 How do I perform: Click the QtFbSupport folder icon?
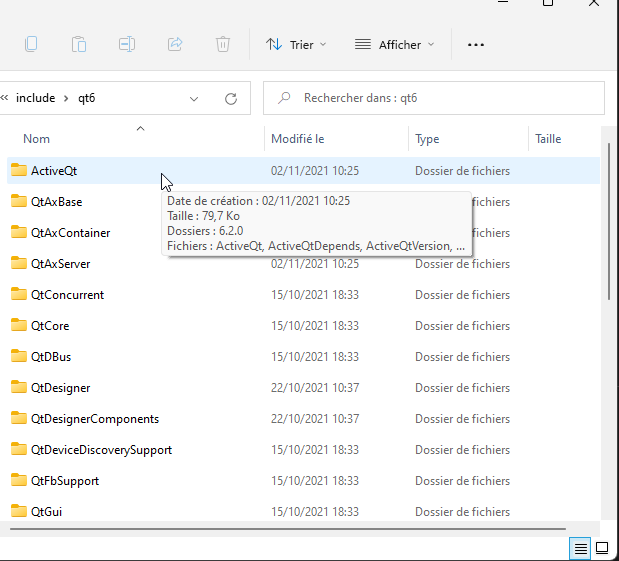(19, 480)
